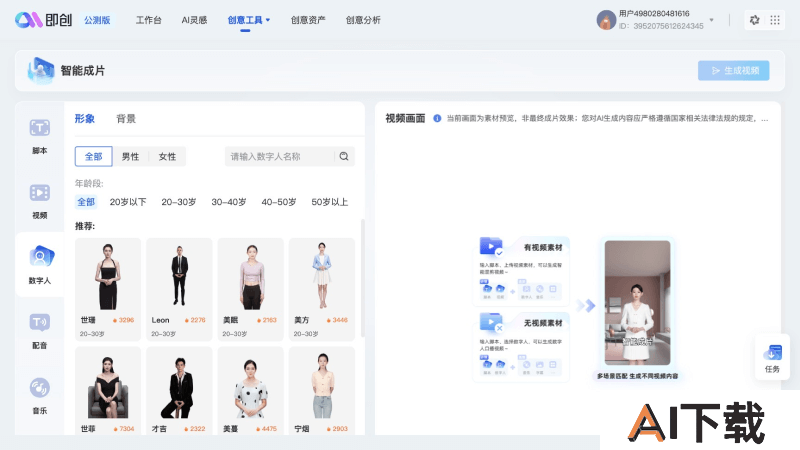Click the 公测版 badge
This screenshot has width=800, height=450.
[97, 20]
